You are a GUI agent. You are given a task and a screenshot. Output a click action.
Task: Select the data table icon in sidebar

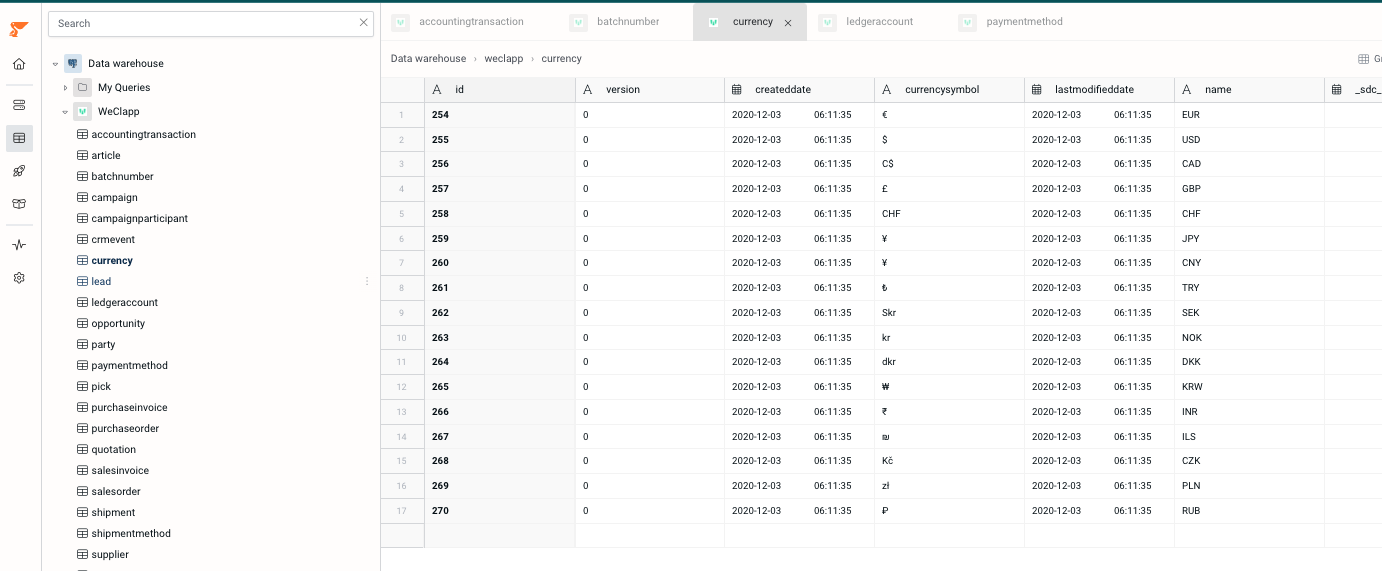point(19,138)
